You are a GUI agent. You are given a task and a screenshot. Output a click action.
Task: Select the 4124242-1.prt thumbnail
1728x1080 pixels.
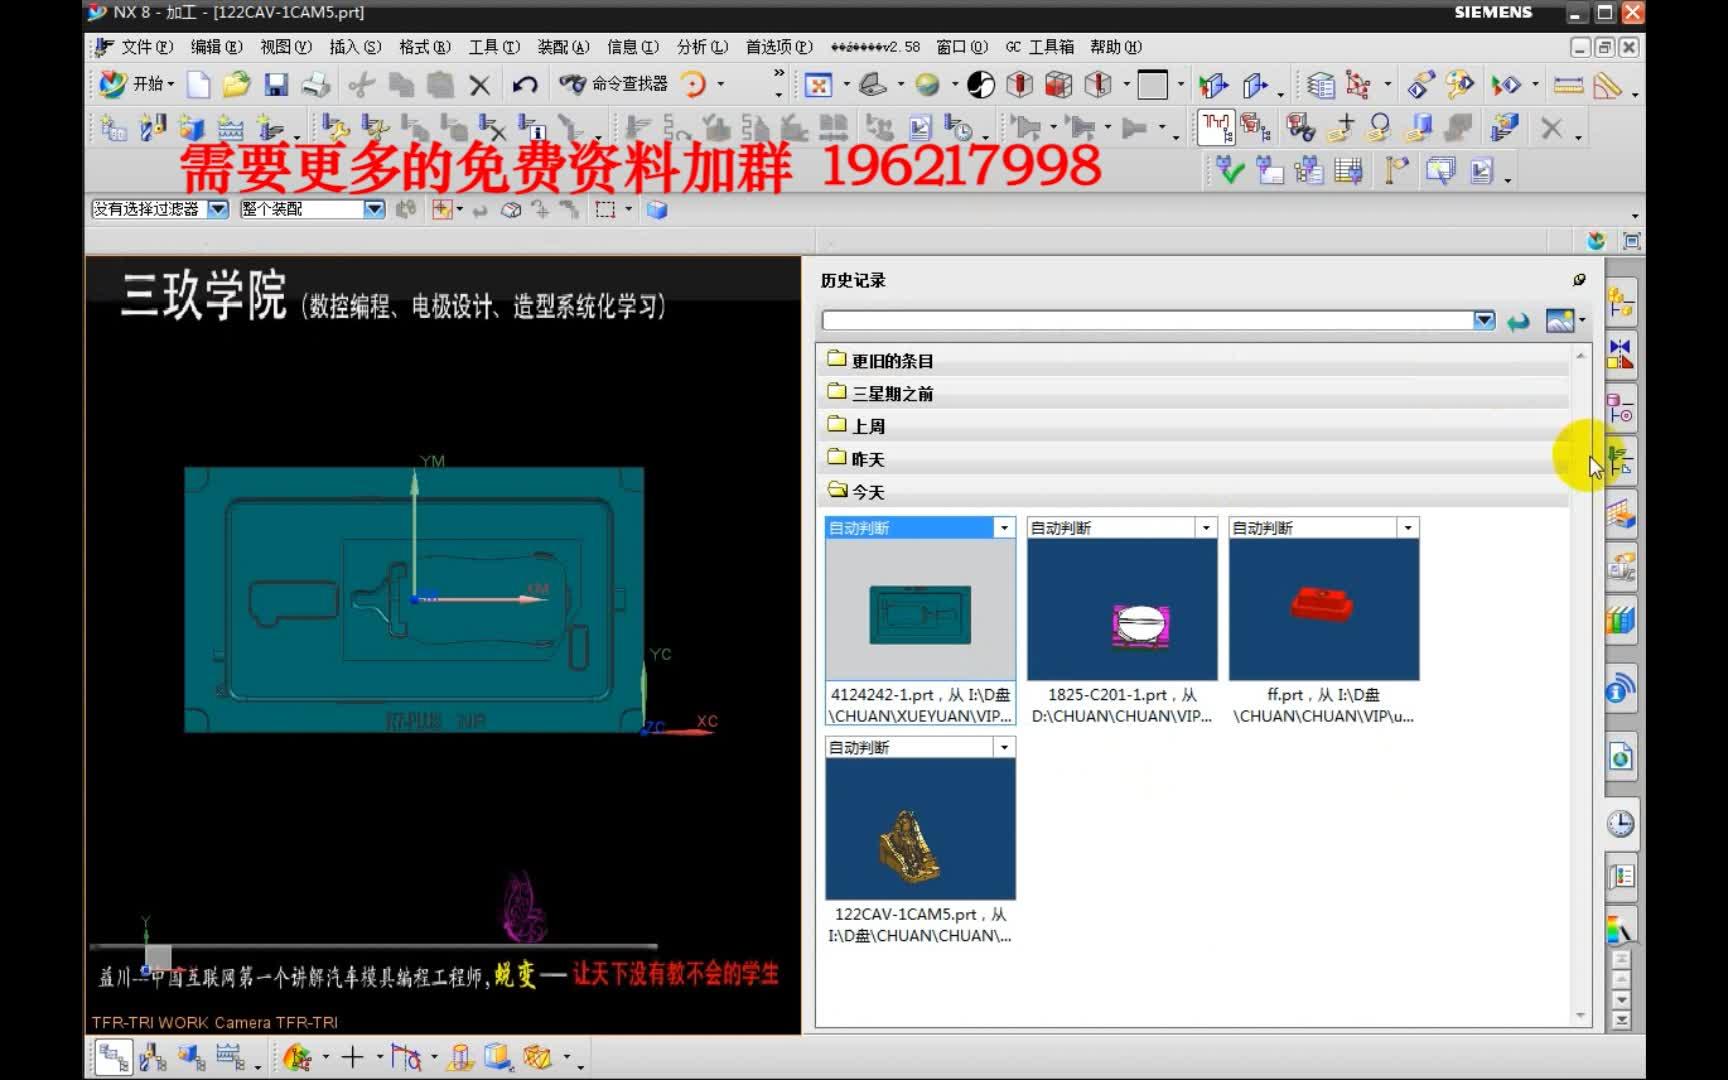(x=920, y=609)
